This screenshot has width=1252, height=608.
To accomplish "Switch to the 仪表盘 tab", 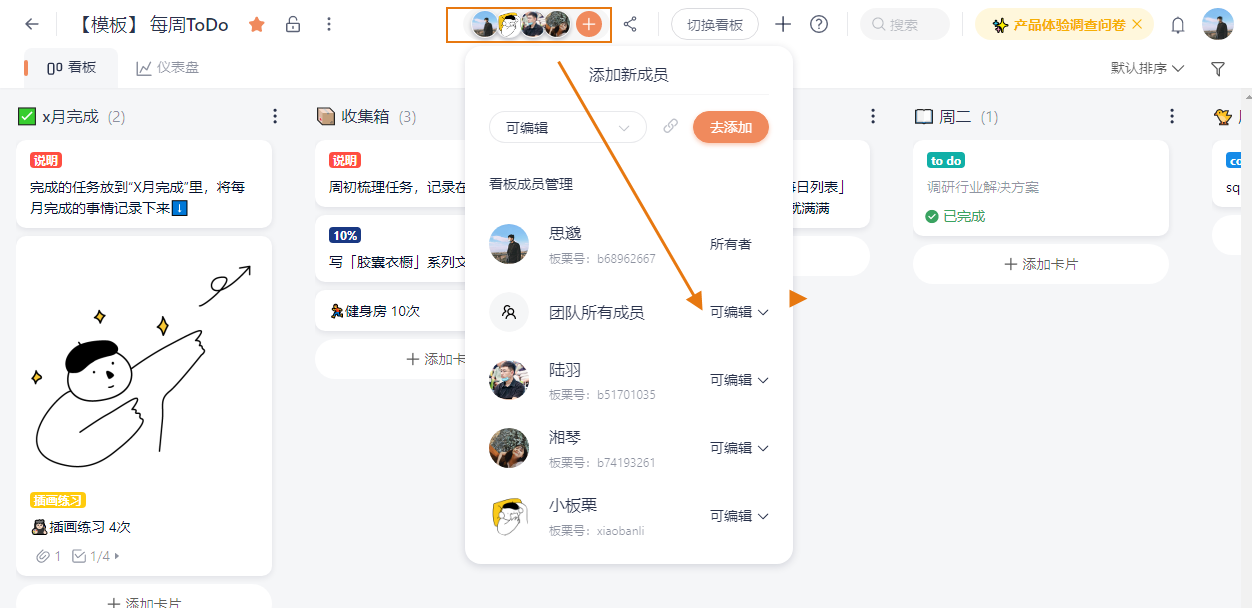I will [x=168, y=68].
